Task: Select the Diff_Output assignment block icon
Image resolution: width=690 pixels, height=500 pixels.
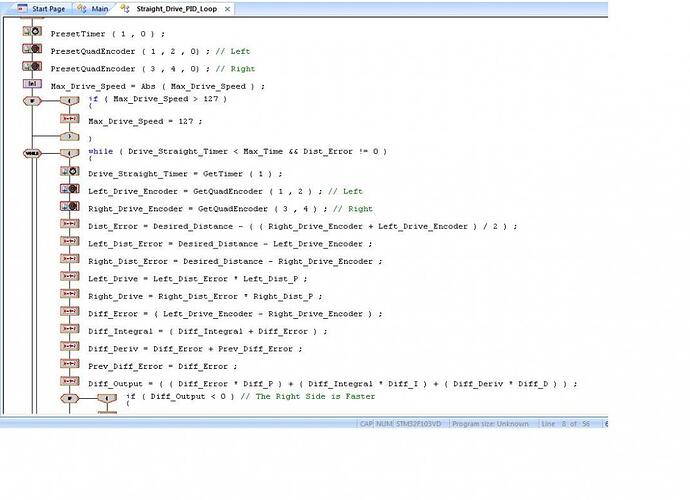Action: tap(70, 381)
